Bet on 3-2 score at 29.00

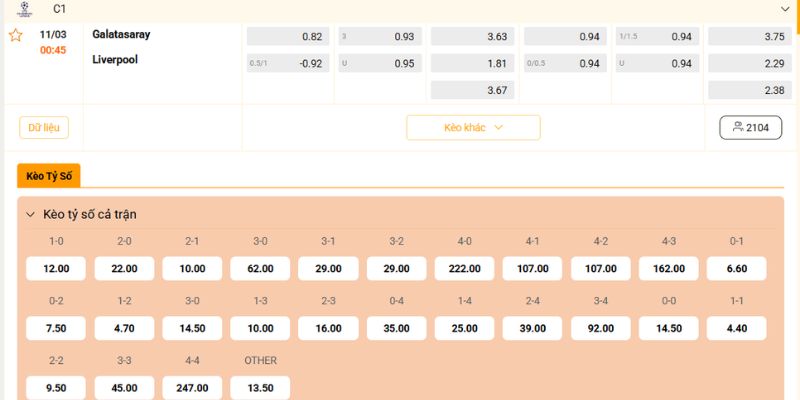tap(396, 268)
